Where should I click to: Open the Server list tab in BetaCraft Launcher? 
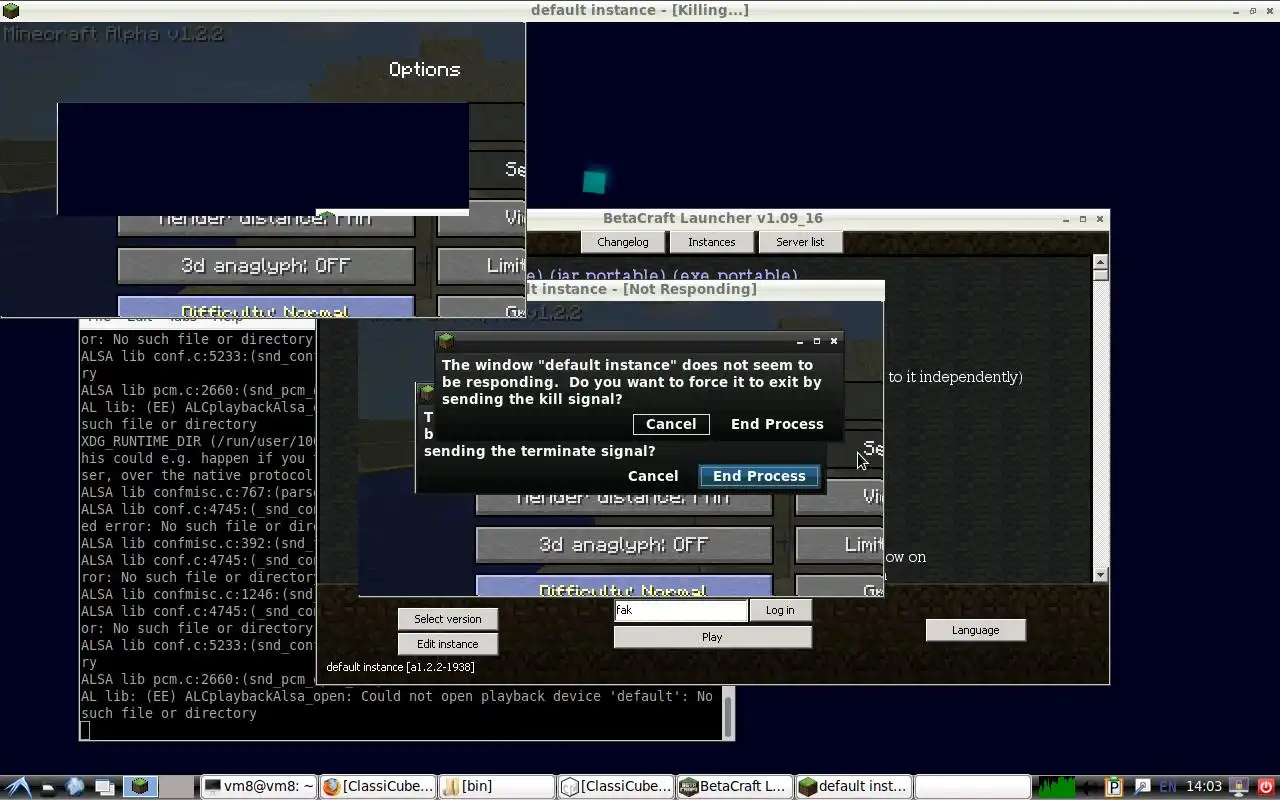[x=800, y=242]
